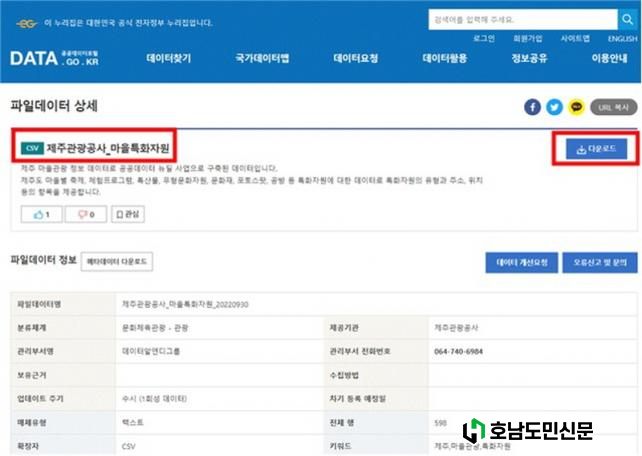Click the 수집방법 row label
This screenshot has height=456, width=642.
click(x=344, y=375)
